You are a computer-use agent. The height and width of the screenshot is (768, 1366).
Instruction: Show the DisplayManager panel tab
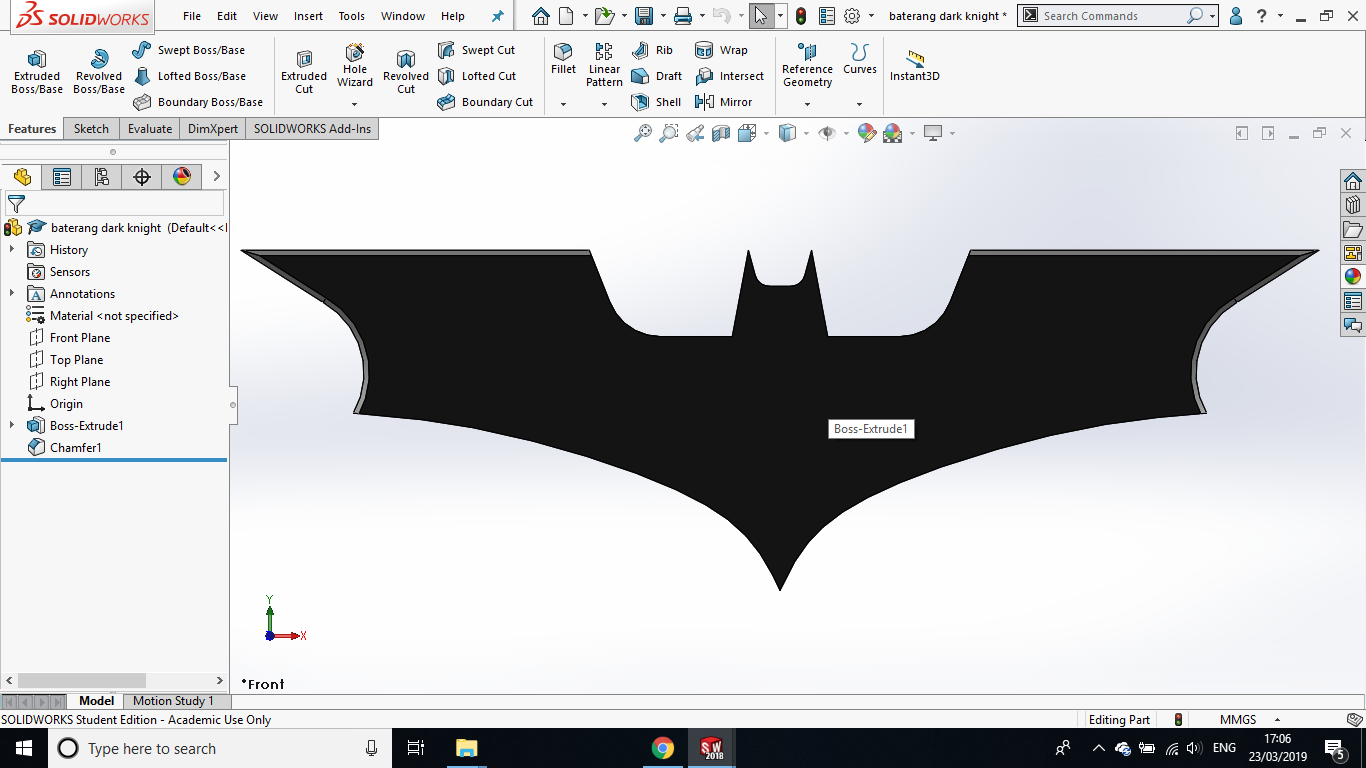pos(182,177)
